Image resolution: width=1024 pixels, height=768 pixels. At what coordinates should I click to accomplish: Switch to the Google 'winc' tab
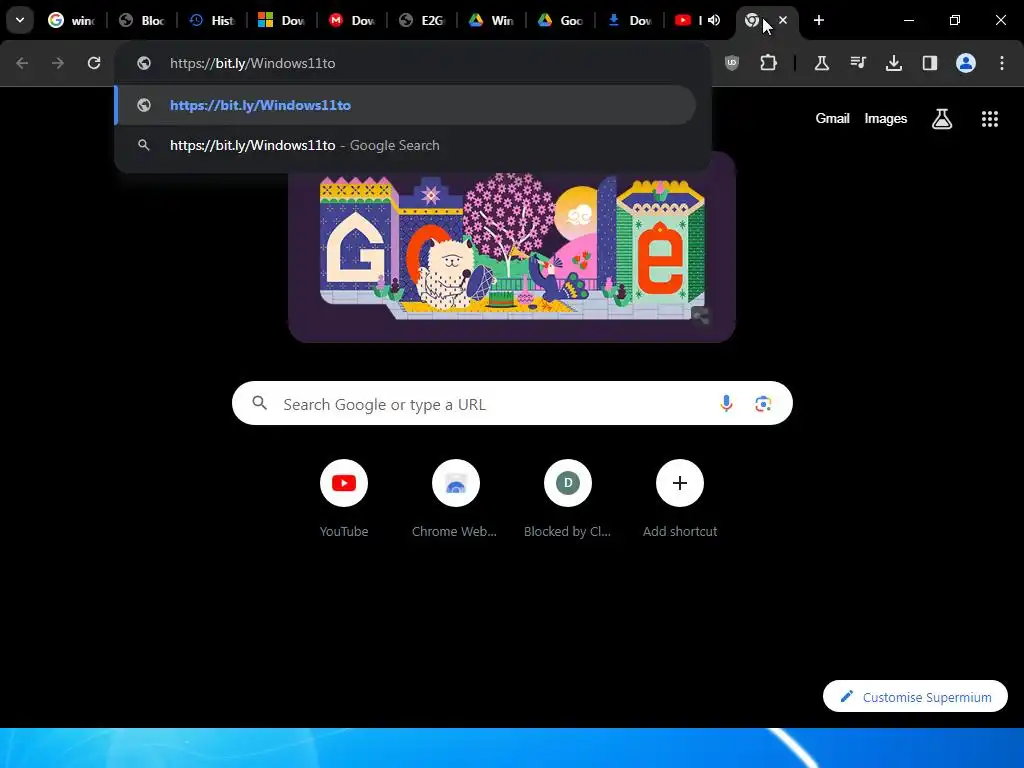(x=71, y=20)
